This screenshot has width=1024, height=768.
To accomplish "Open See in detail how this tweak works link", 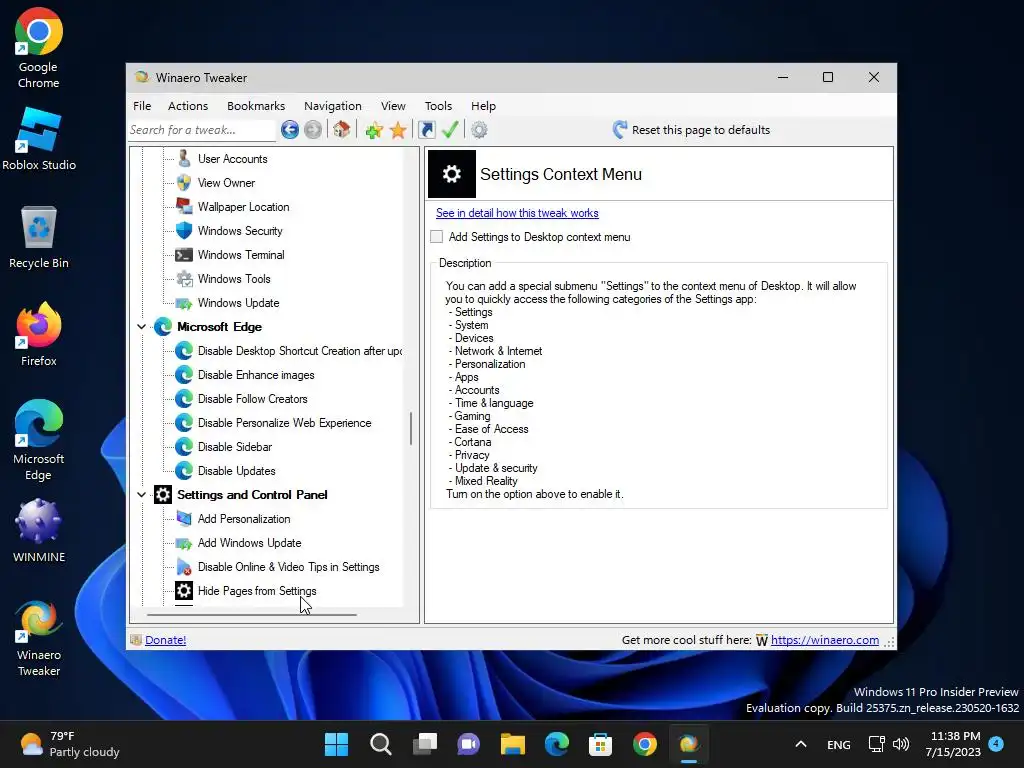I will (x=517, y=213).
